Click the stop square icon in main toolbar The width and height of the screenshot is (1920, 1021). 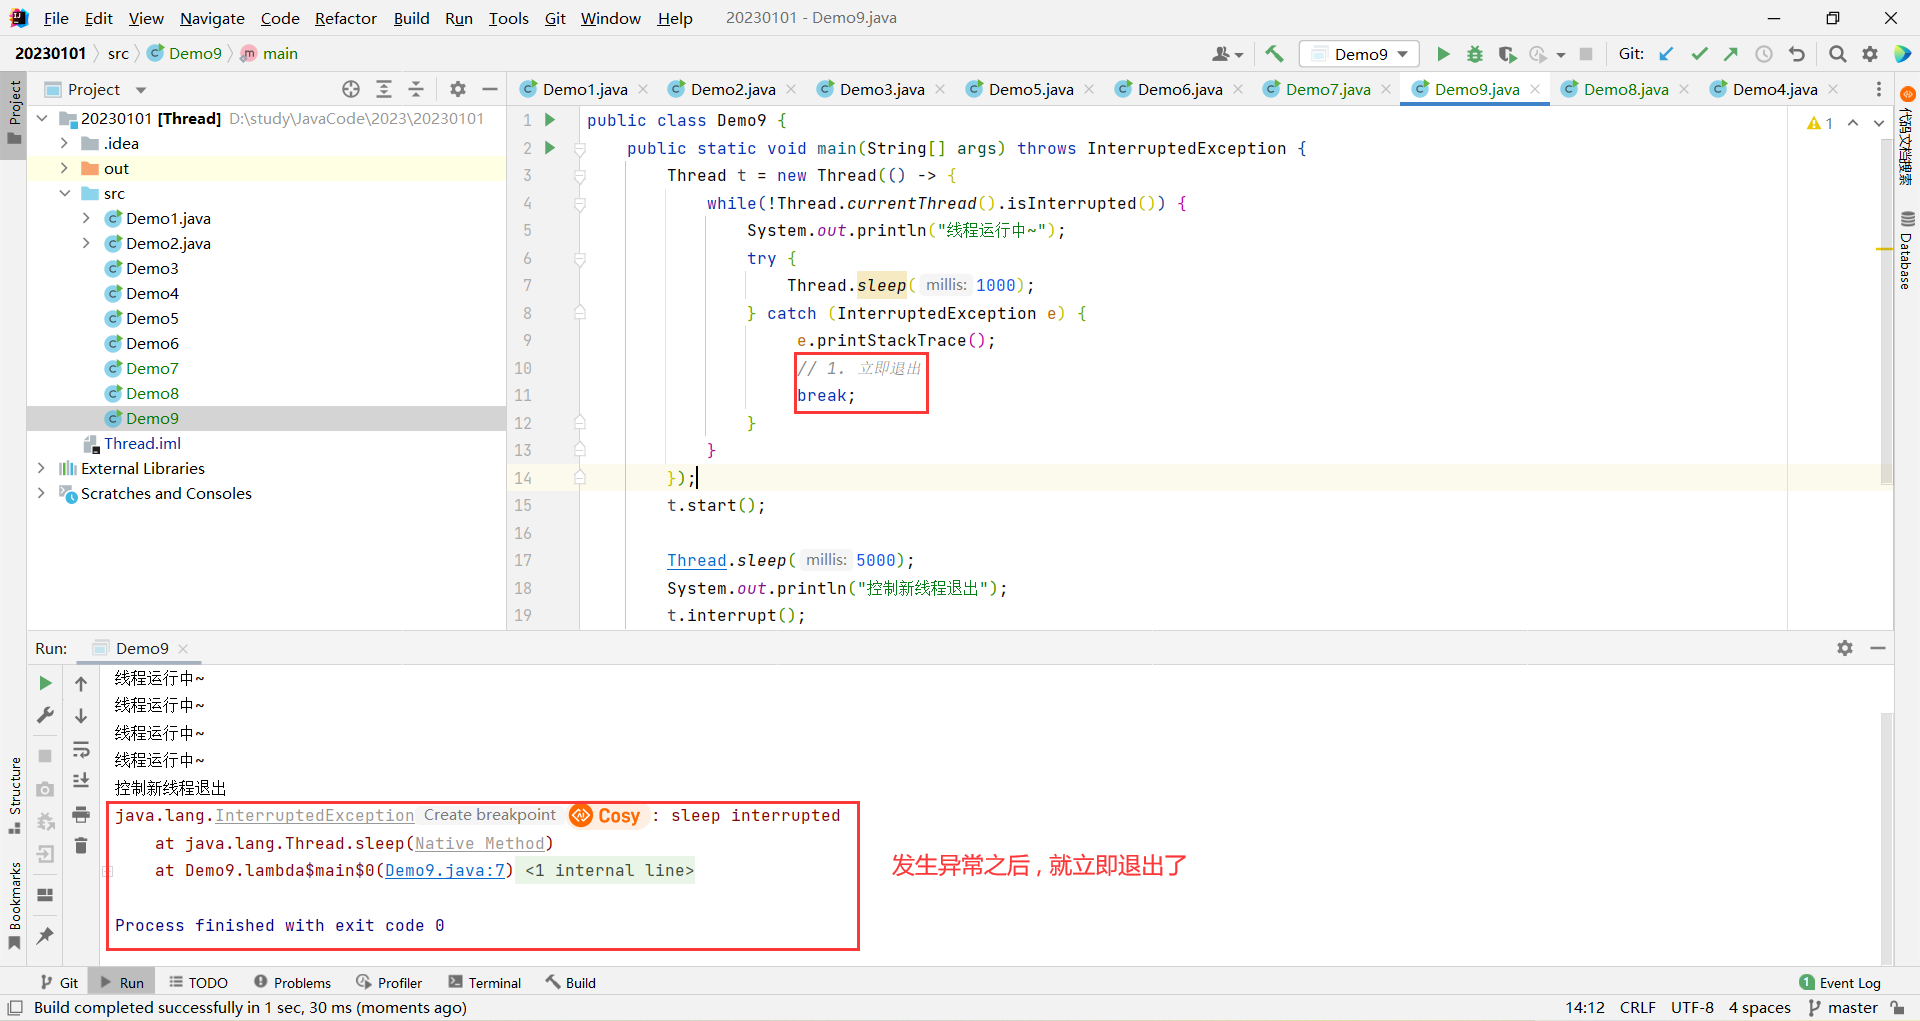coord(1586,54)
